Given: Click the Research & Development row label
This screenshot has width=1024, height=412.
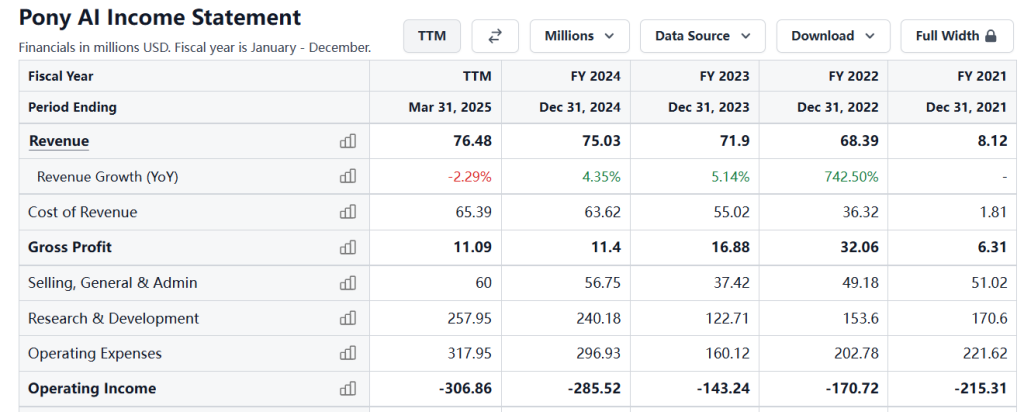Looking at the screenshot, I should [114, 318].
